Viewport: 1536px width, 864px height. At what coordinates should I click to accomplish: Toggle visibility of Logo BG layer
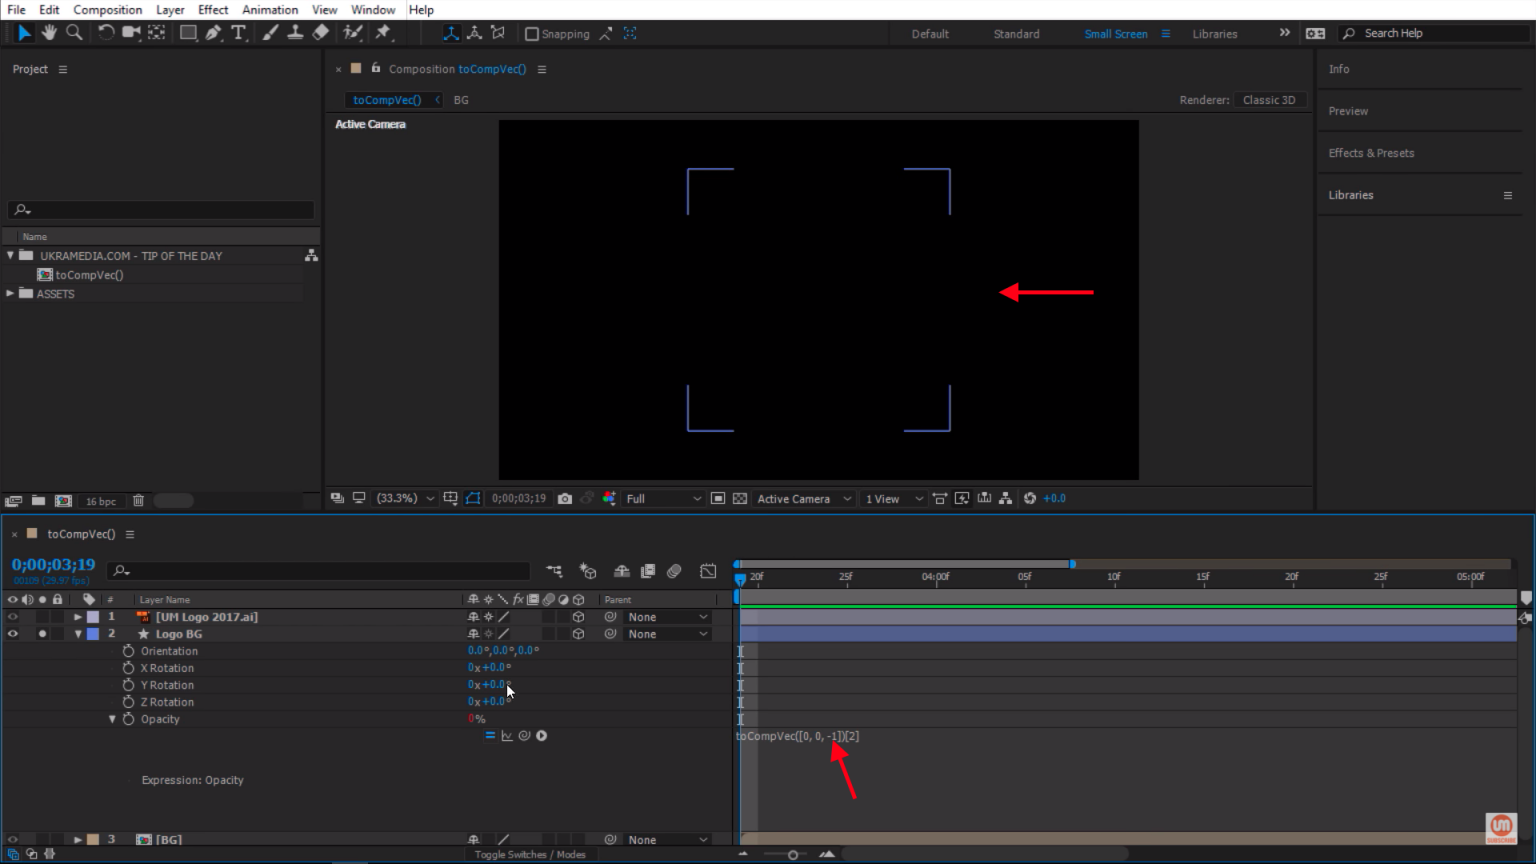[13, 634]
